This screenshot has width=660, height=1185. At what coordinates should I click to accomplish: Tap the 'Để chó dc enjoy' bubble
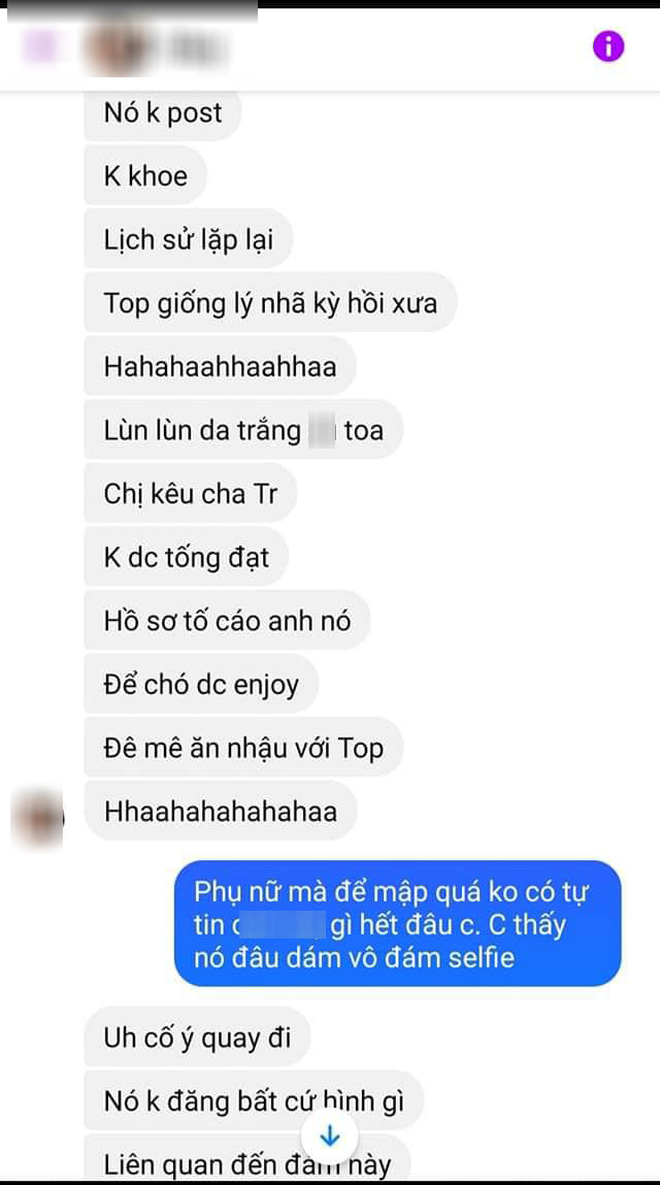(201, 684)
